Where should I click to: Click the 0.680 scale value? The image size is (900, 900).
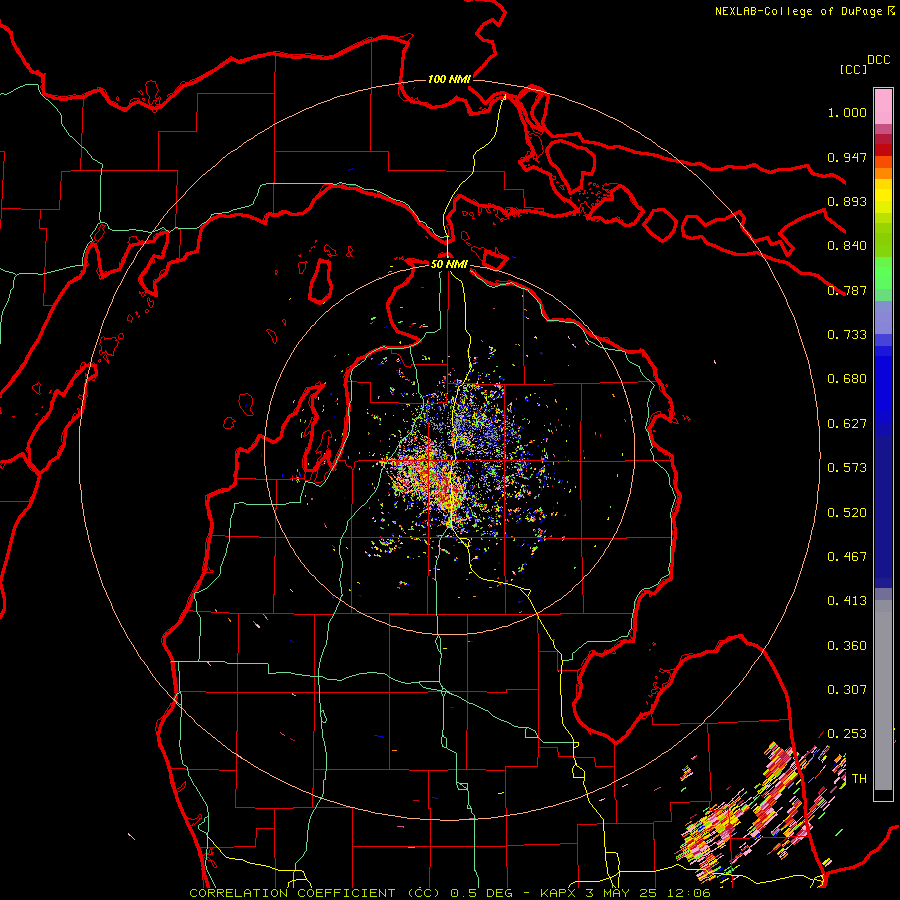click(847, 379)
